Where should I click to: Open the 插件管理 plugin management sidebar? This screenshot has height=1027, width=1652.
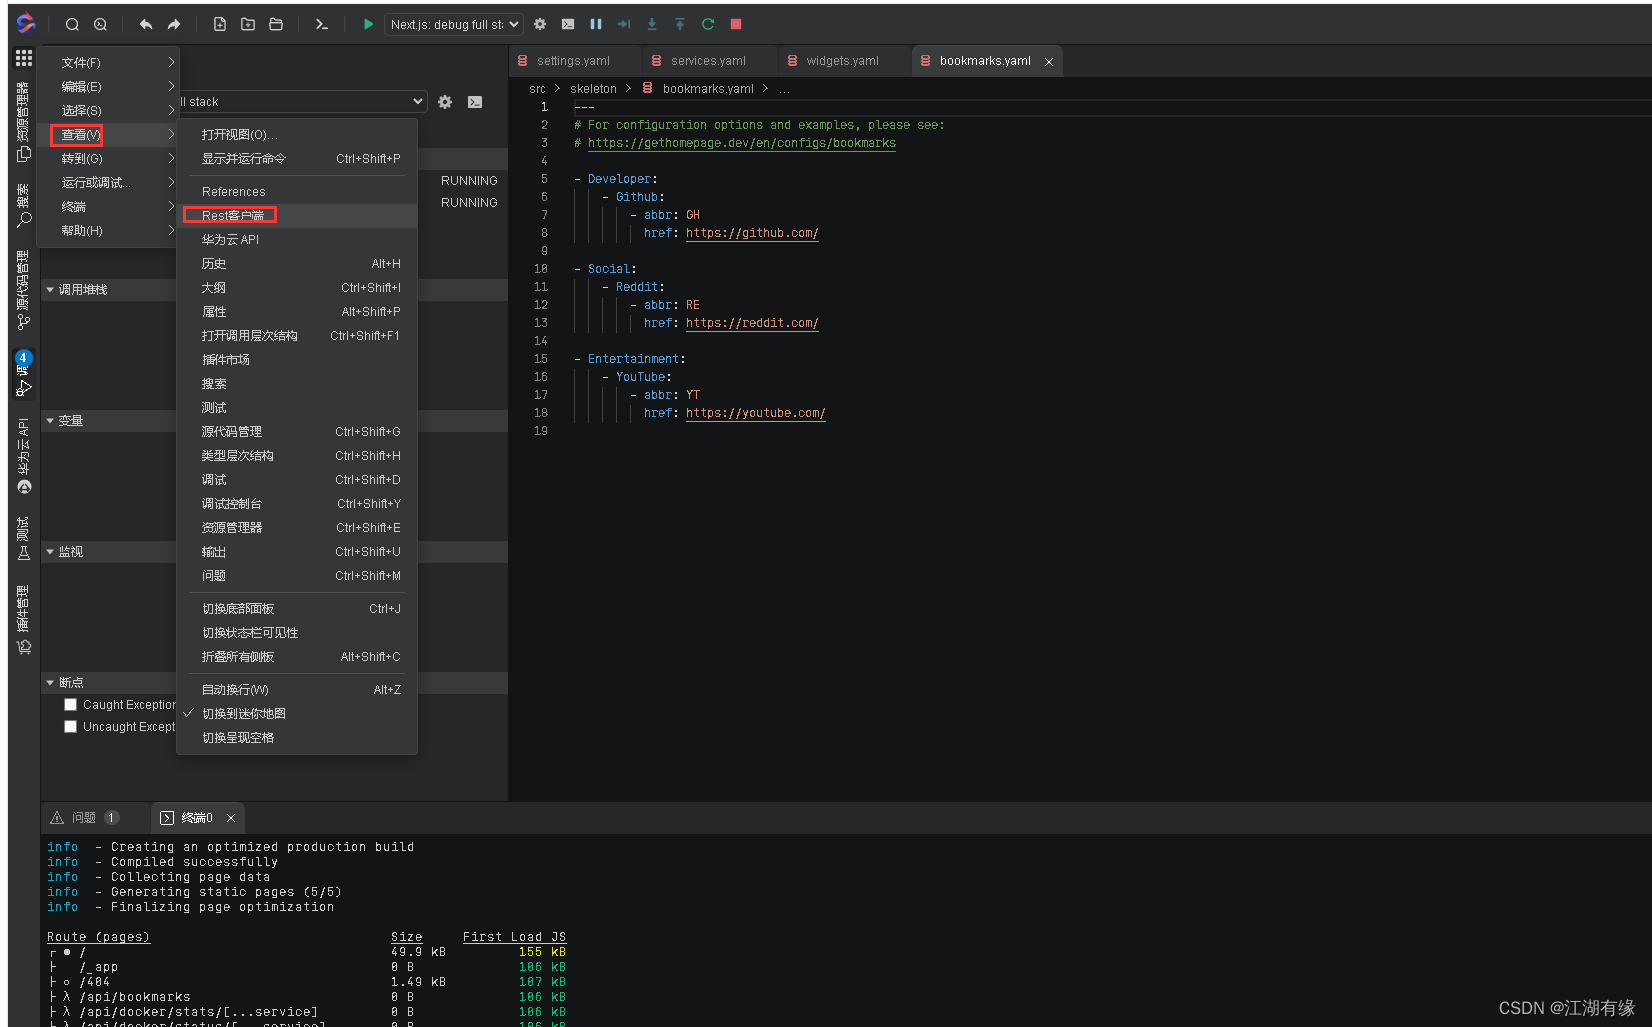[24, 620]
